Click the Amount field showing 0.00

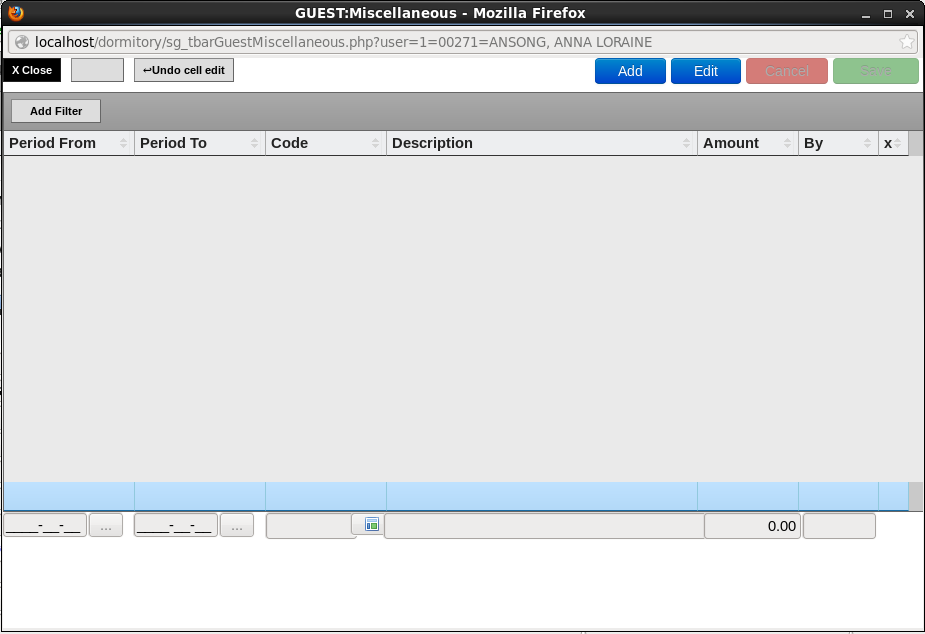pyautogui.click(x=752, y=526)
